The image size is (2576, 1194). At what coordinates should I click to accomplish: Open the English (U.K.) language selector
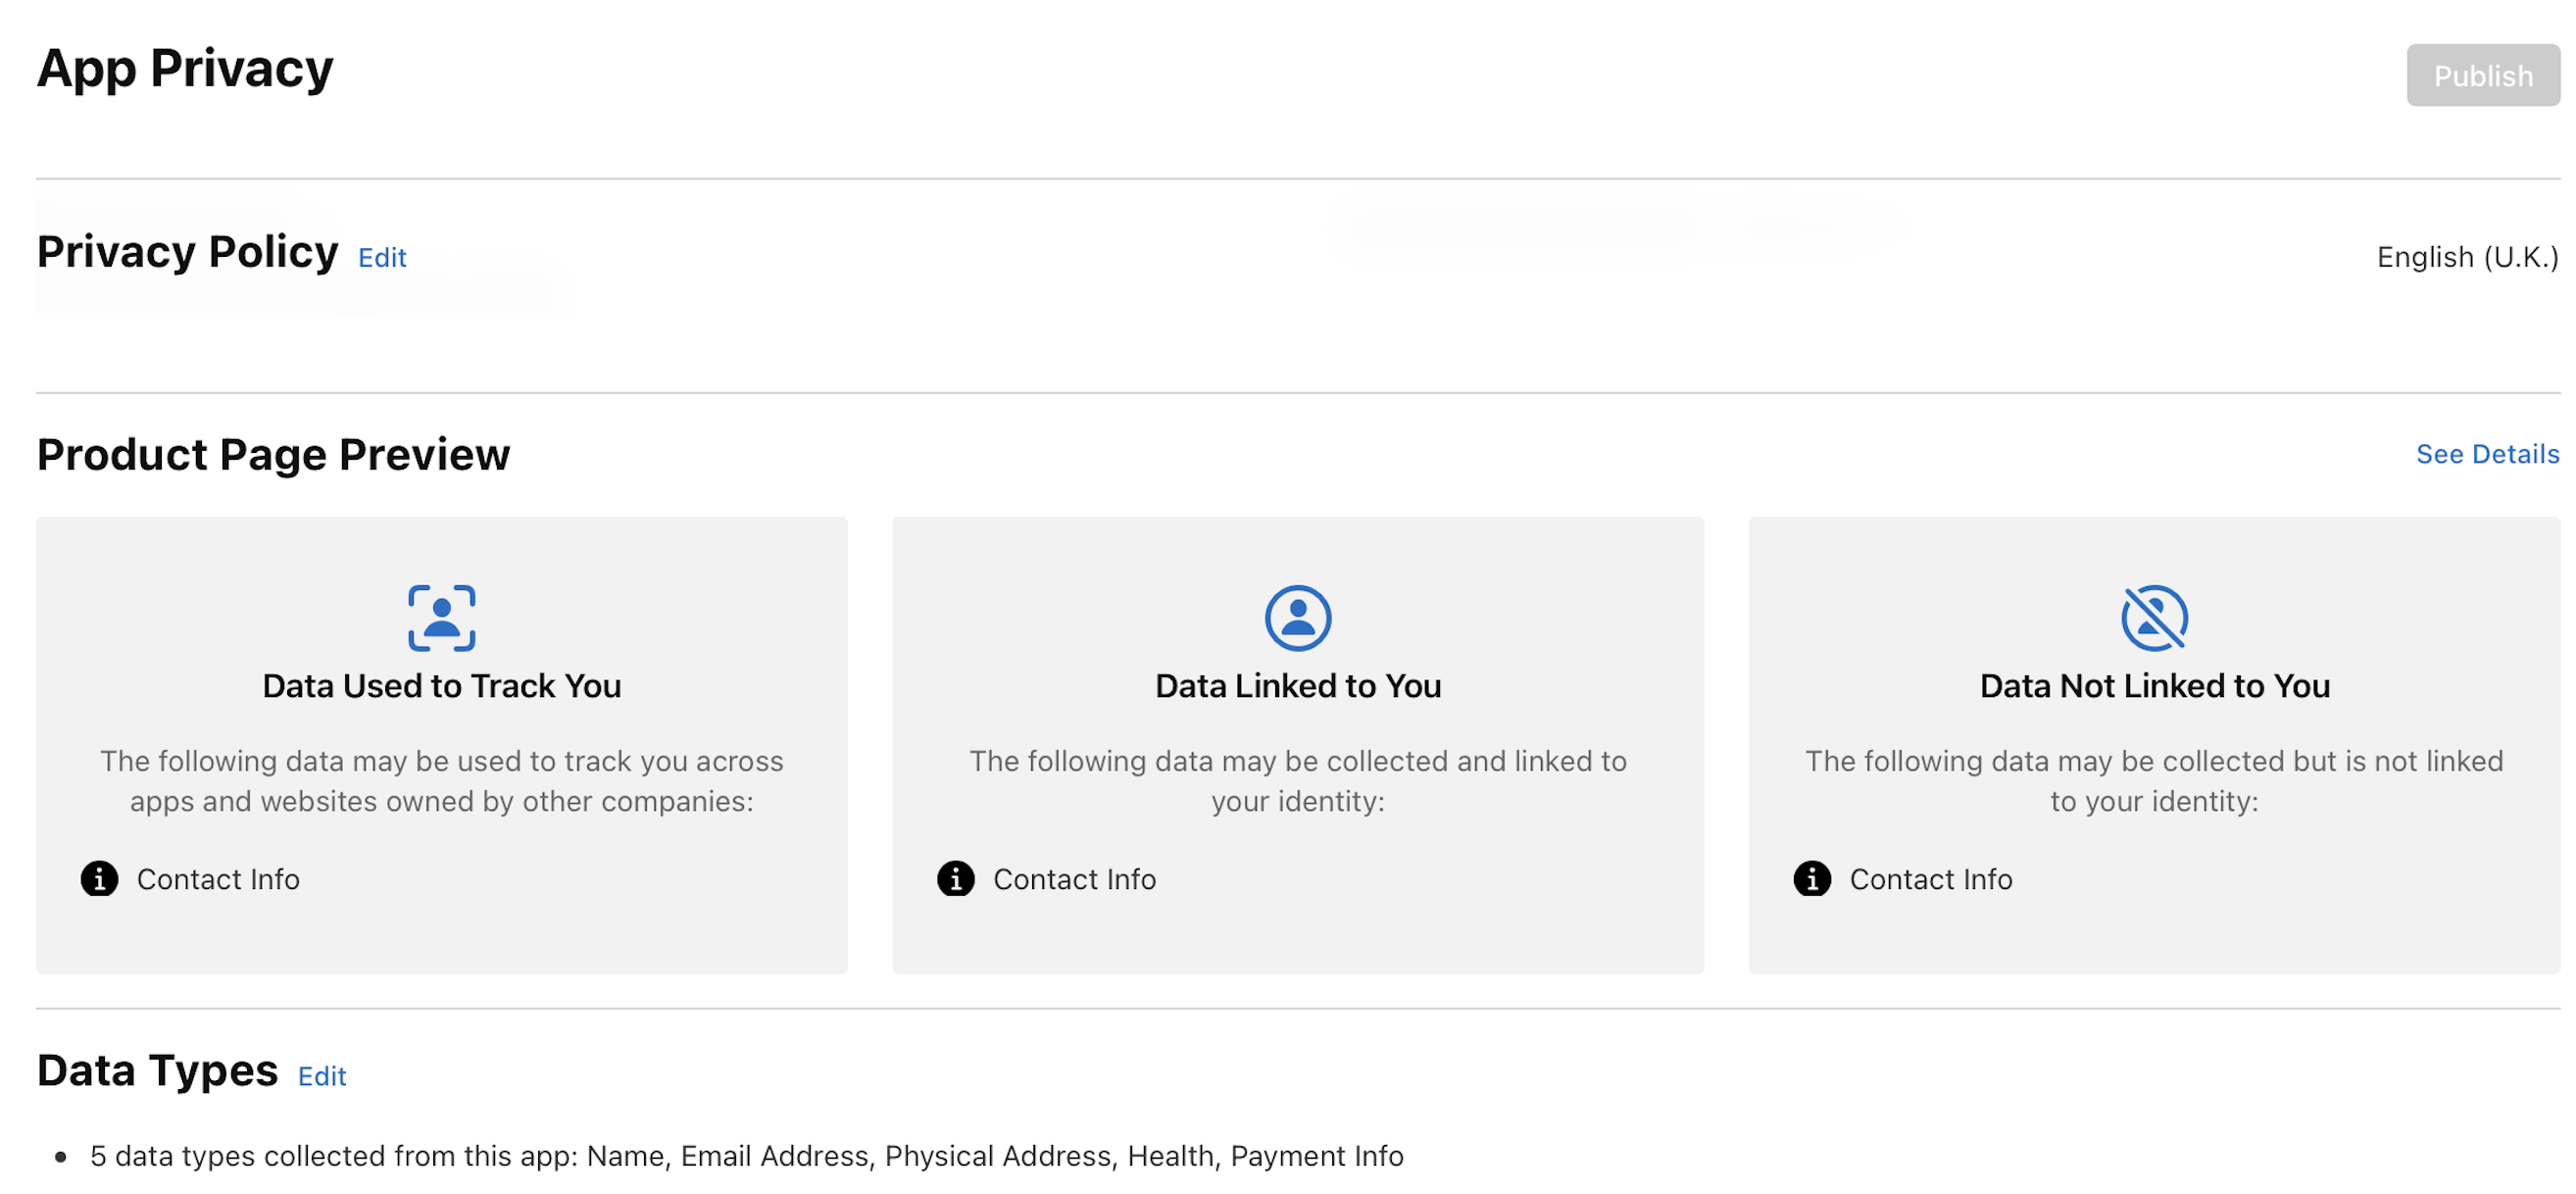coord(2465,257)
